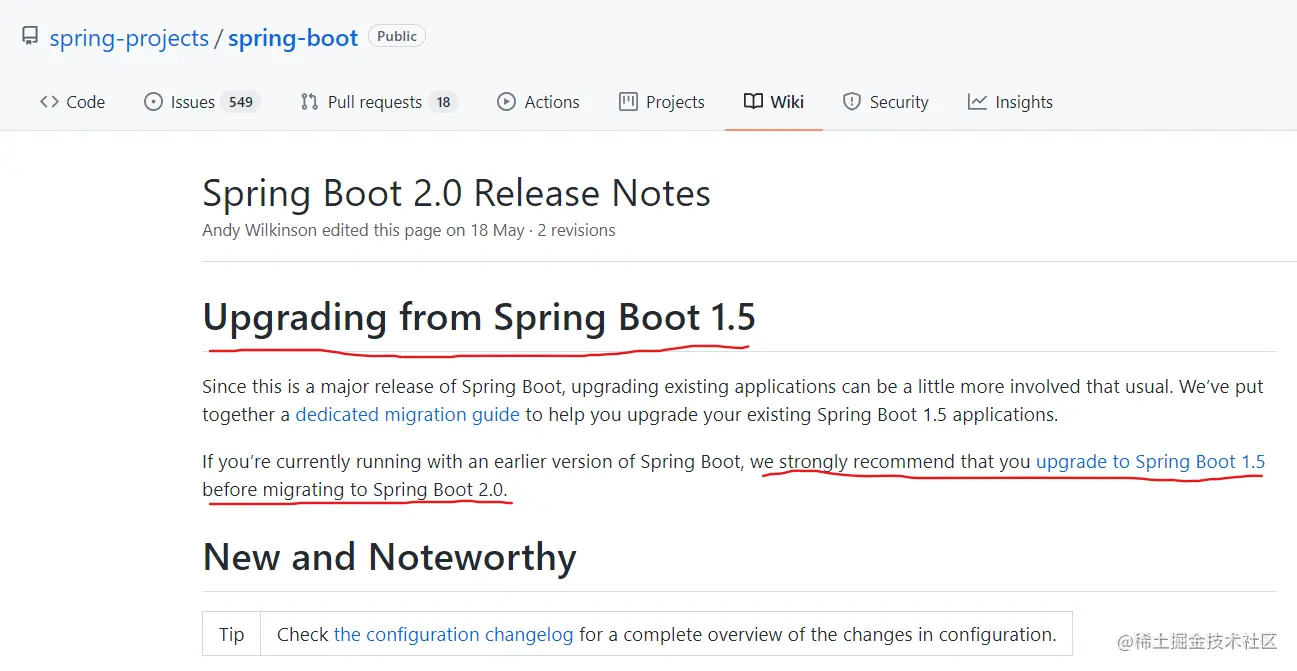Open the configuration changelog link
The image size is (1297, 671).
[454, 634]
